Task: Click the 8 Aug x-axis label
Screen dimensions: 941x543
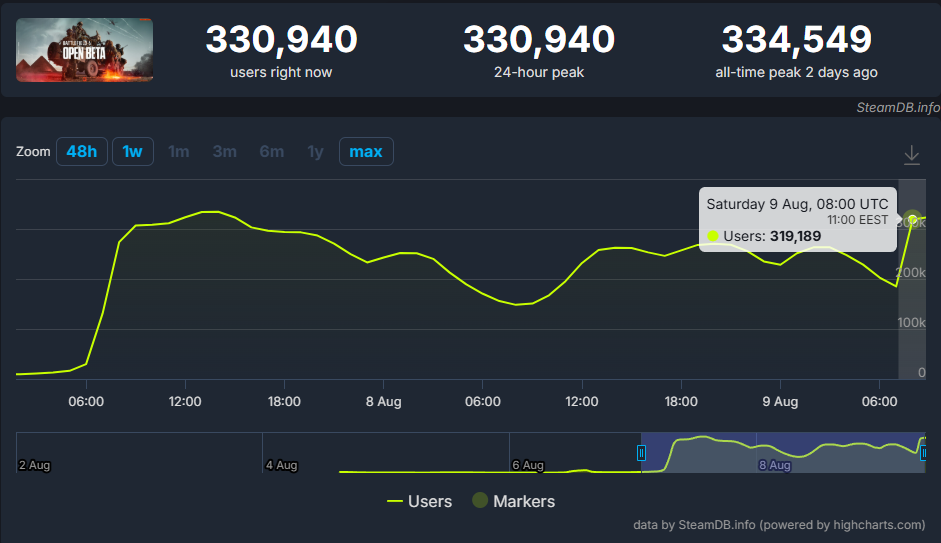Action: (x=383, y=401)
